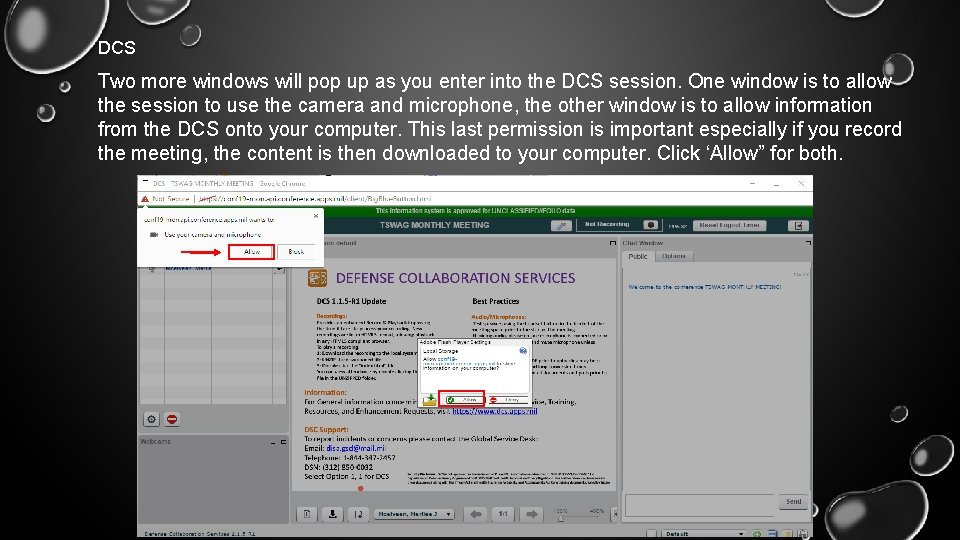
Task: Click the upload presentation icon
Action: [x=307, y=514]
